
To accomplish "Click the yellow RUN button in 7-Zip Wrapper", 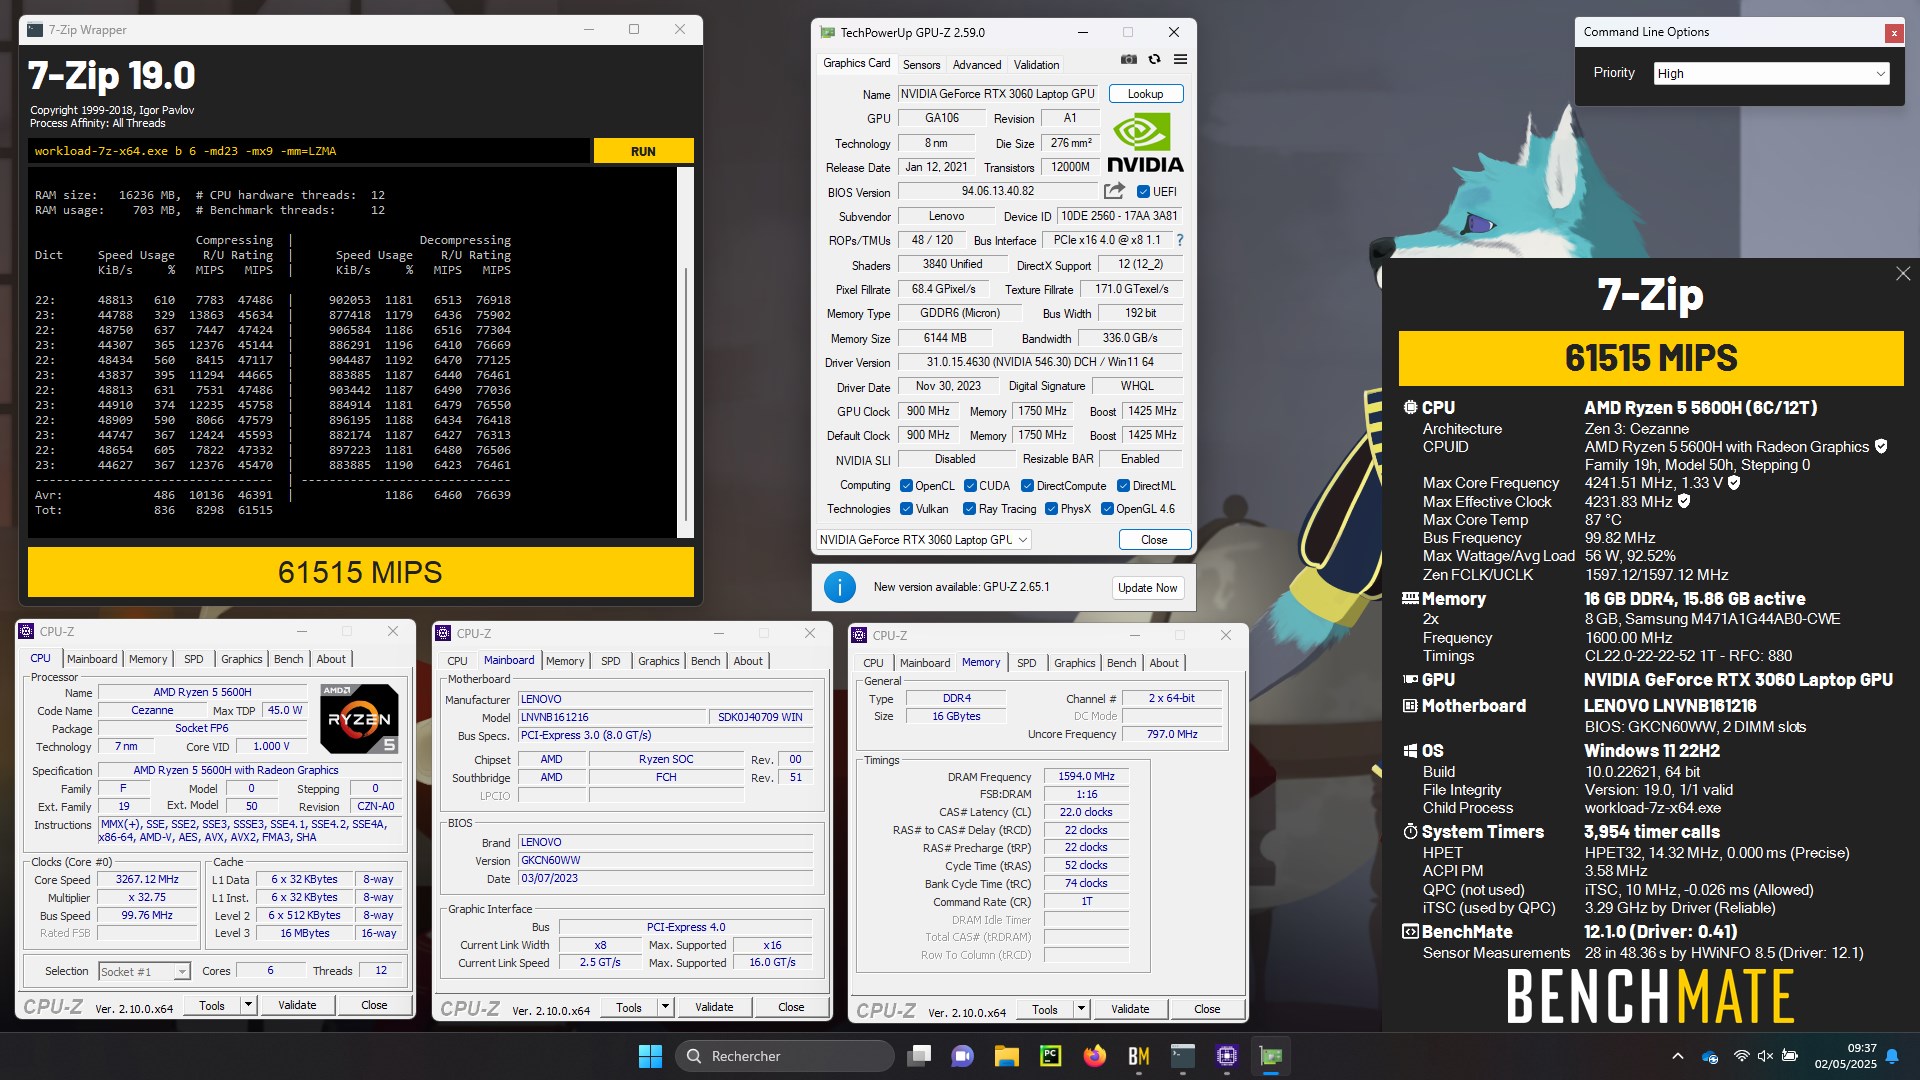I will pos(643,151).
